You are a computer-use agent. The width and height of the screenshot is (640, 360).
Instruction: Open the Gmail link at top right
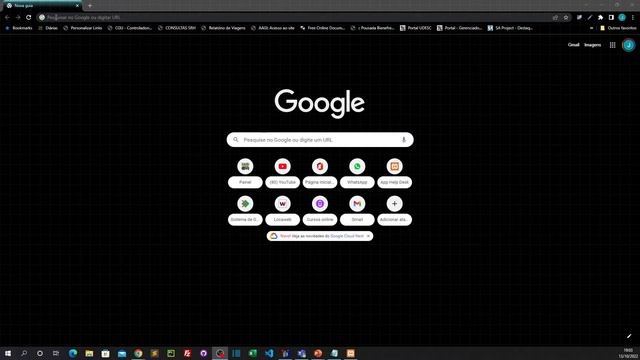pyautogui.click(x=573, y=45)
